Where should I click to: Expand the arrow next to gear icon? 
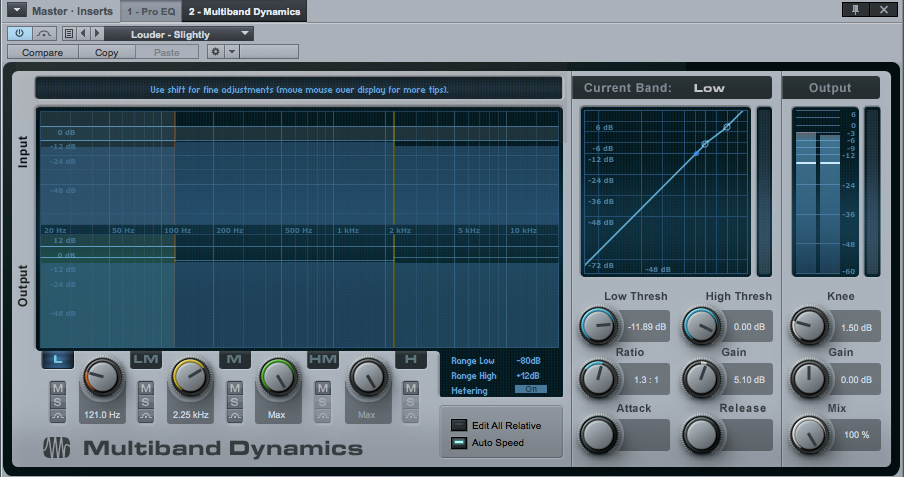(232, 52)
